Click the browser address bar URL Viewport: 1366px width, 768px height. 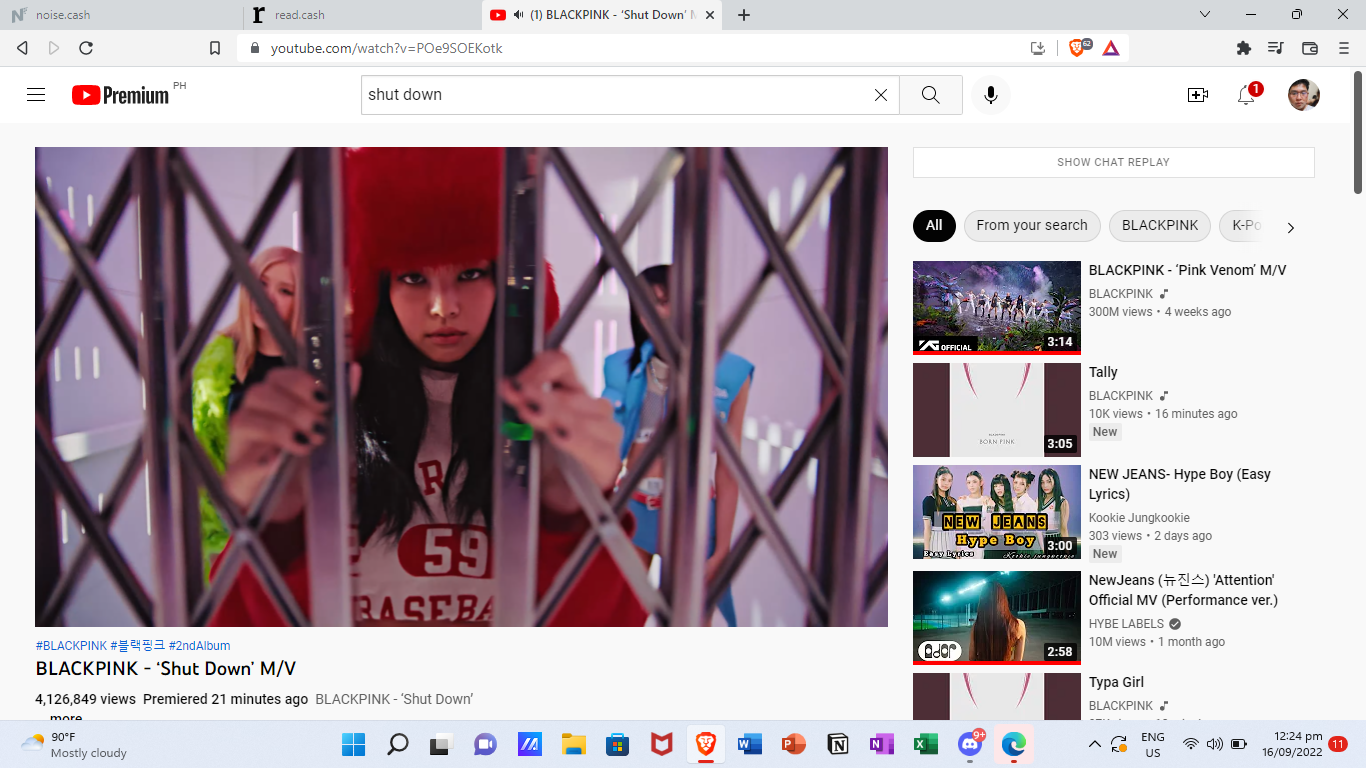pos(386,48)
